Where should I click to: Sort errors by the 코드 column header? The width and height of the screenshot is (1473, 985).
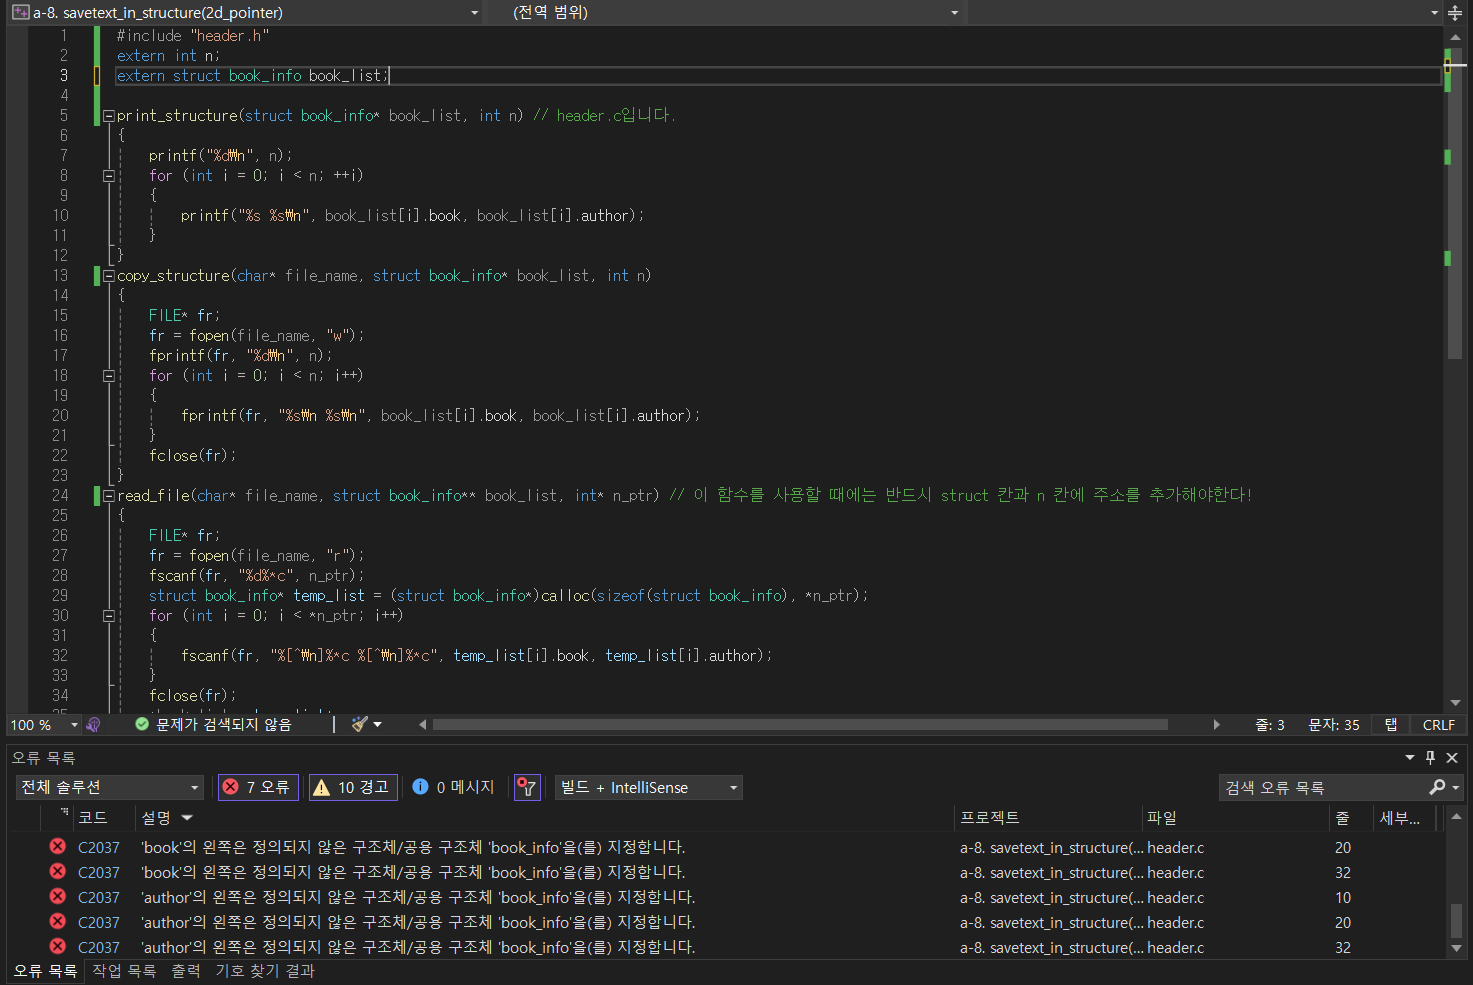click(93, 818)
